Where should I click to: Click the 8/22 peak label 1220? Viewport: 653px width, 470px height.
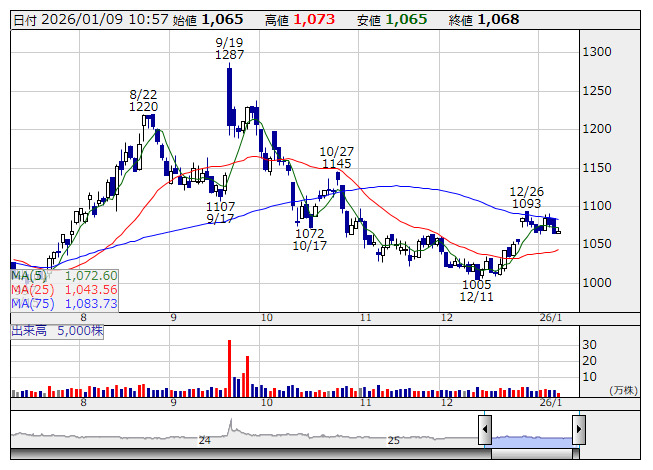point(143,106)
